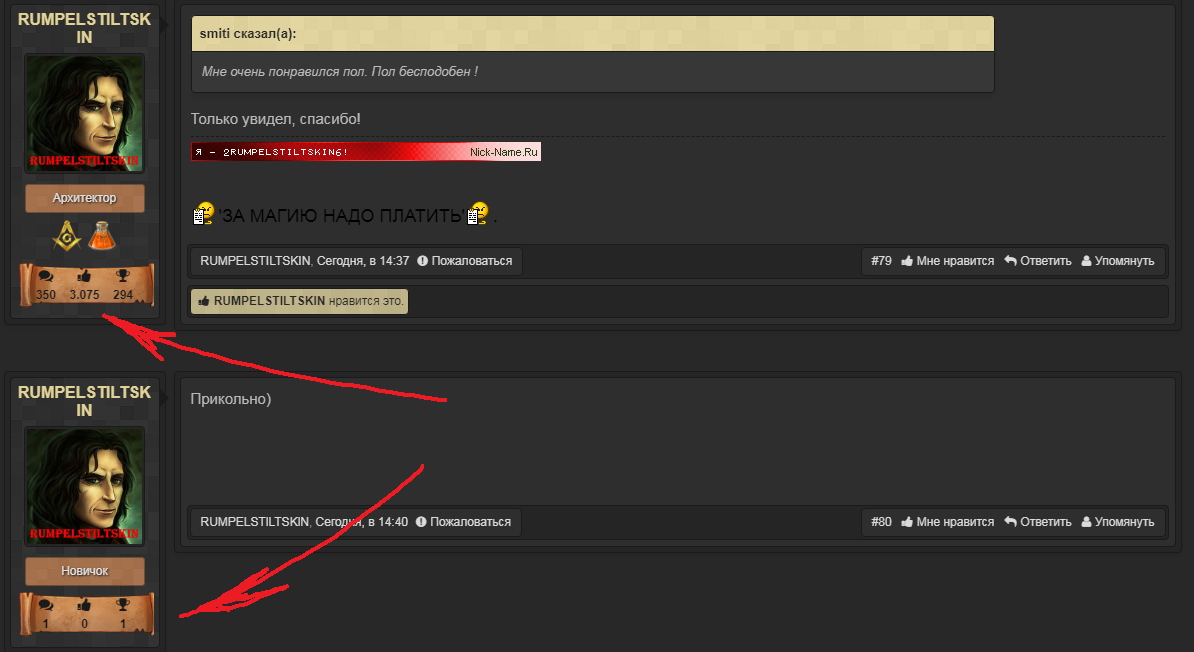Click thumbs-up likes icon showing 3.075
The image size is (1194, 652).
click(x=84, y=276)
